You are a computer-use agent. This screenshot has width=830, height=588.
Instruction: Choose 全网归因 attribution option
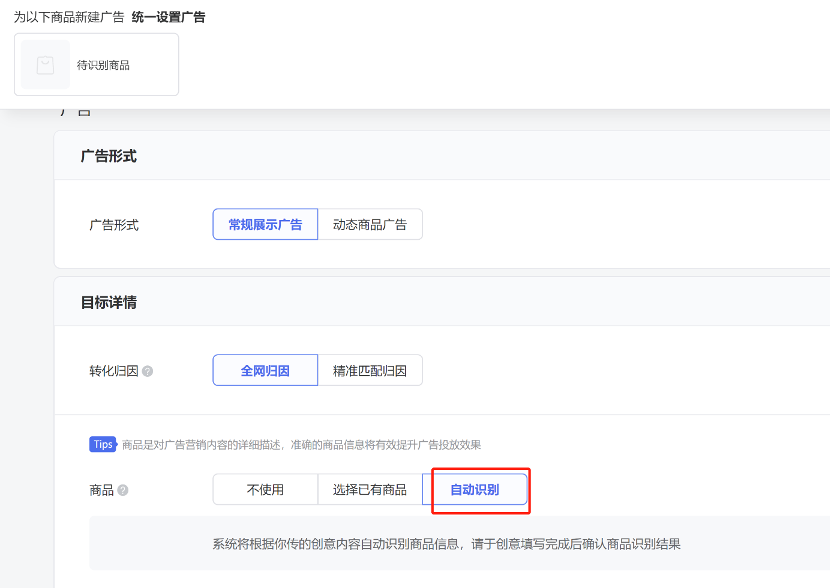tap(265, 371)
